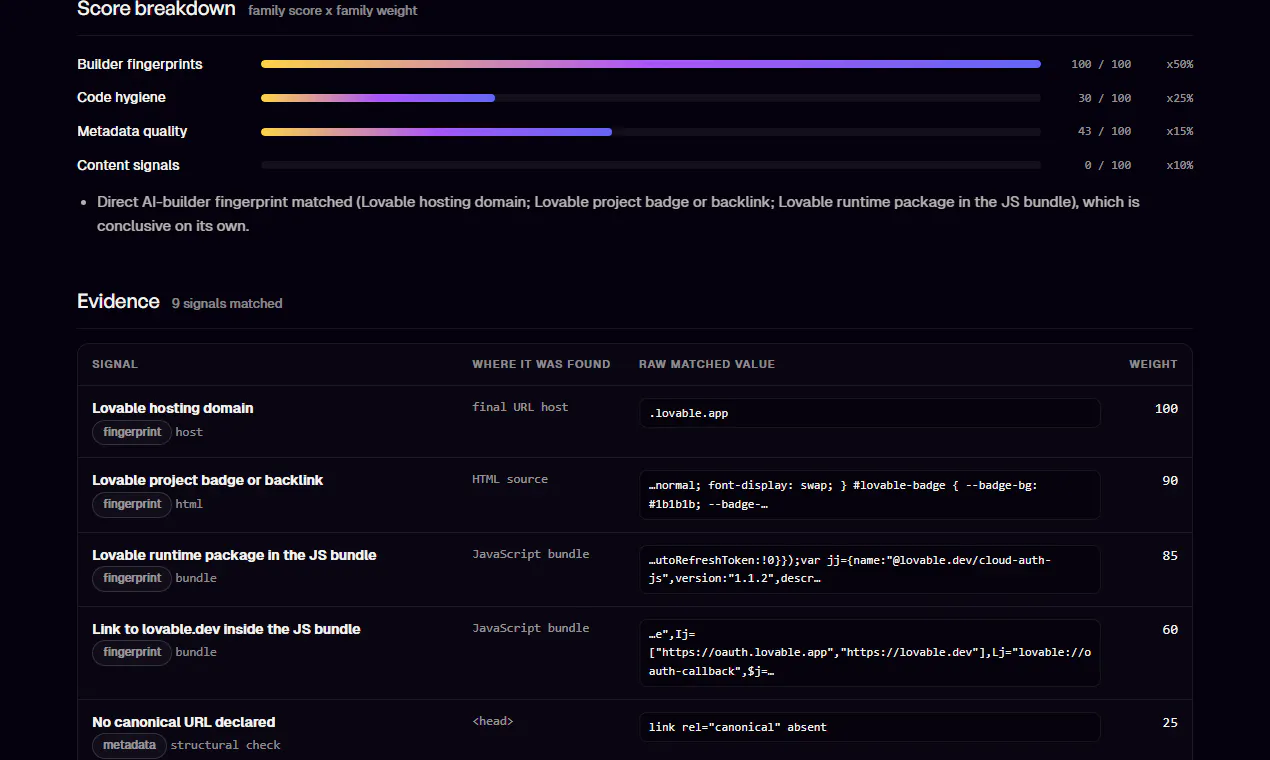Click the oauth.lovable.app matched value box

870,653
